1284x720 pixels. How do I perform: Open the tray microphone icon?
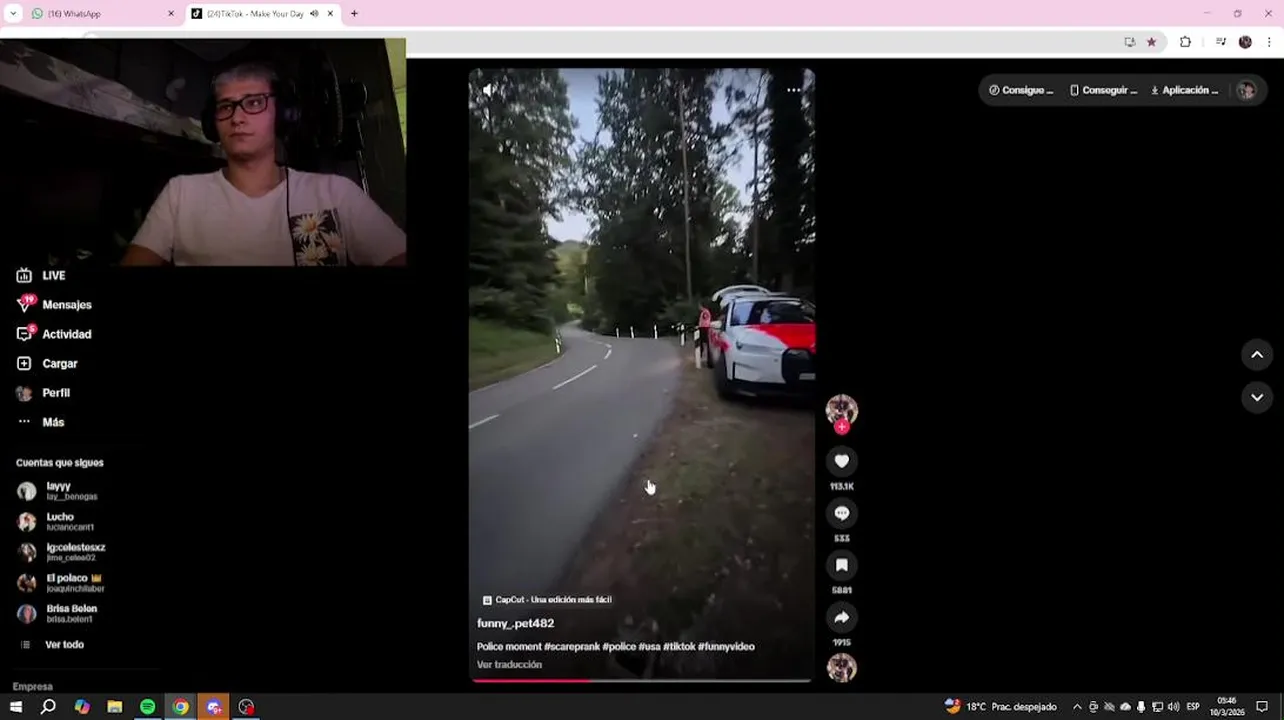tap(1141, 707)
